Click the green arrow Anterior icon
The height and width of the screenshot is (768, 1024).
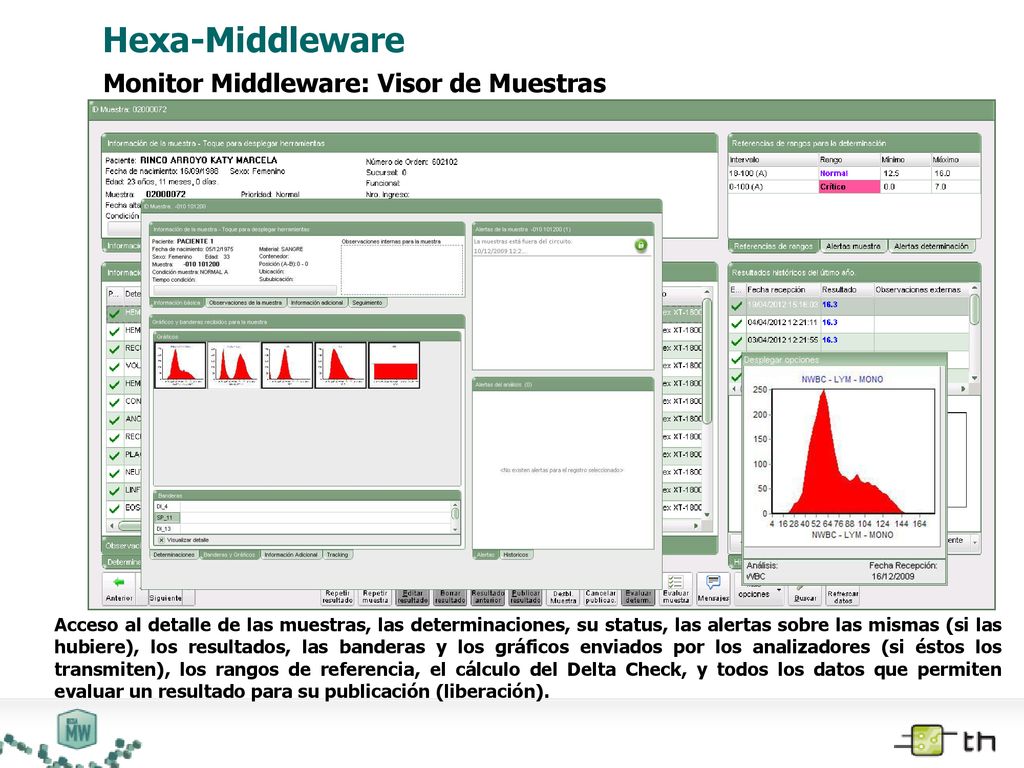pos(118,582)
